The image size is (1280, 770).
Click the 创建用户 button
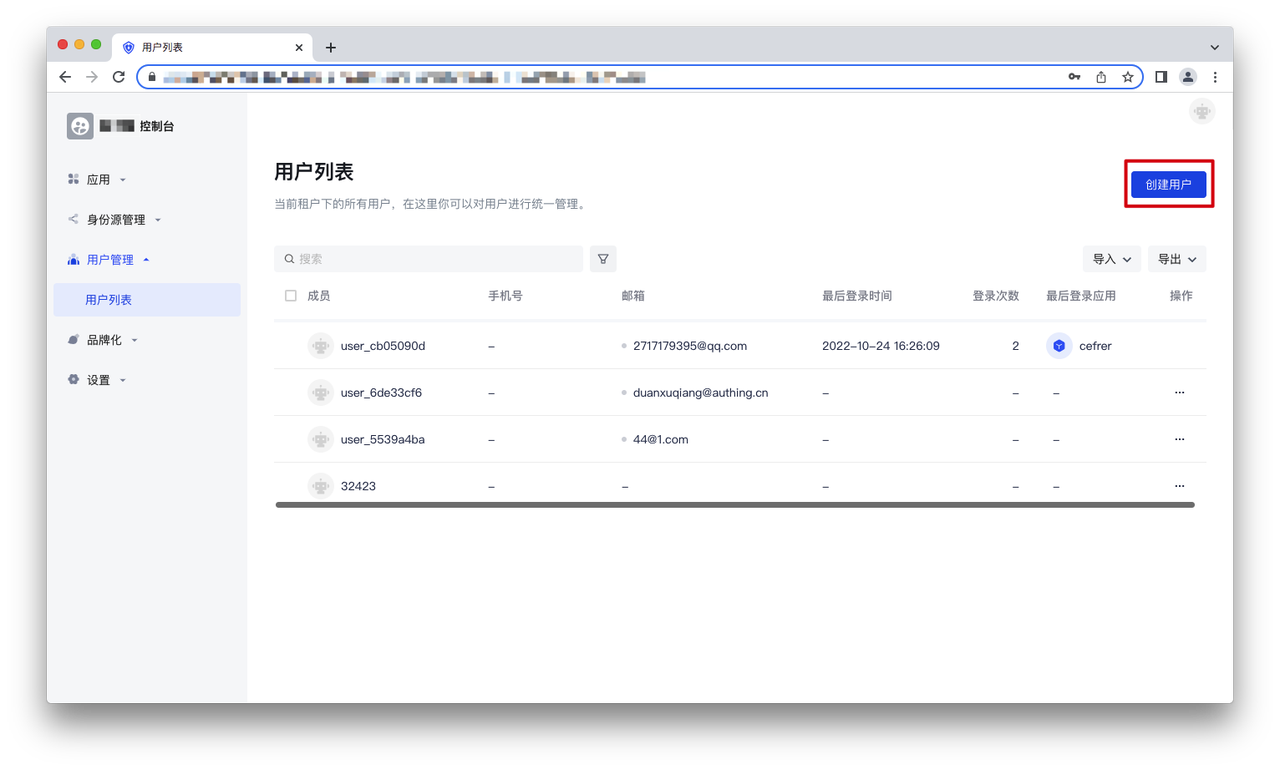1168,185
